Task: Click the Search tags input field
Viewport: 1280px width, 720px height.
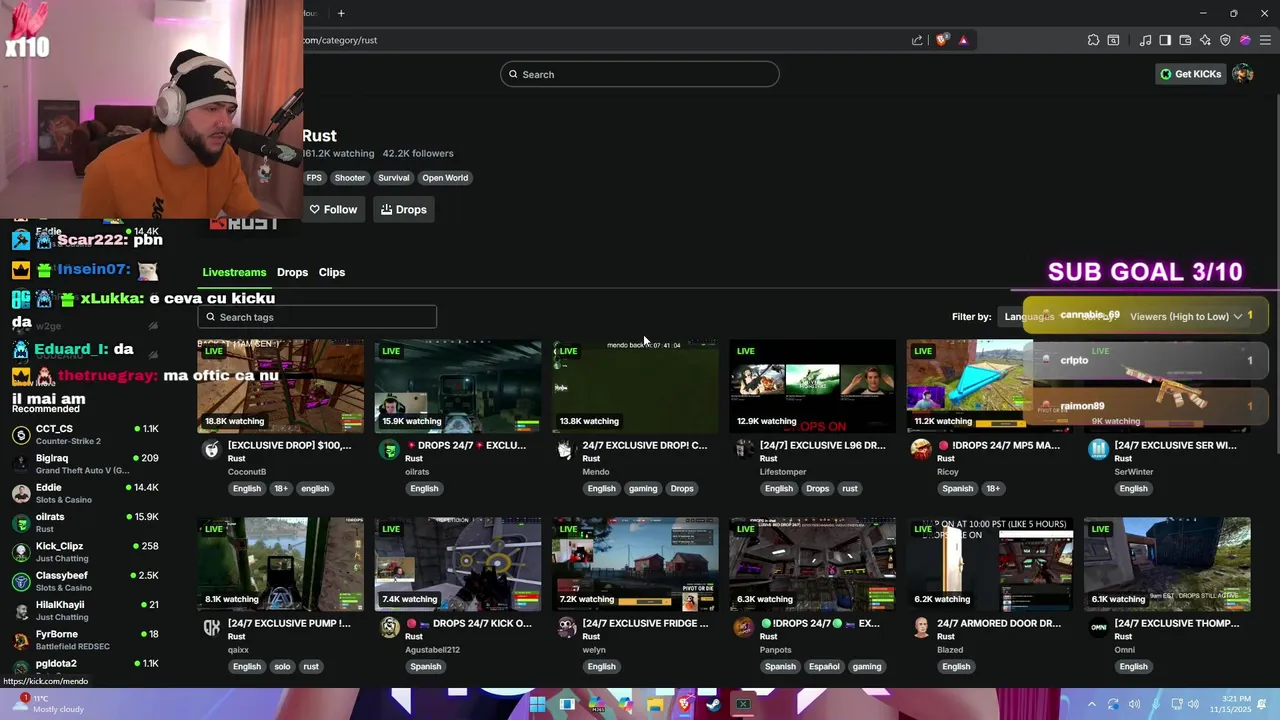Action: [317, 317]
